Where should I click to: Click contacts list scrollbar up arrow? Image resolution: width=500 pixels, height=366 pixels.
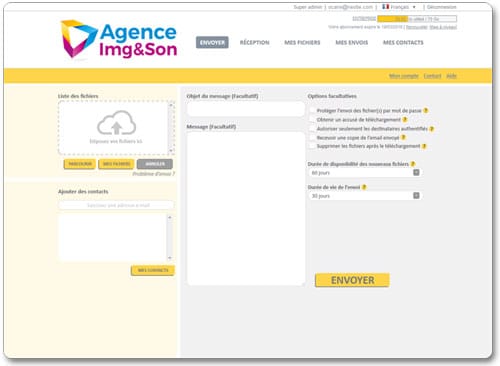pos(170,217)
